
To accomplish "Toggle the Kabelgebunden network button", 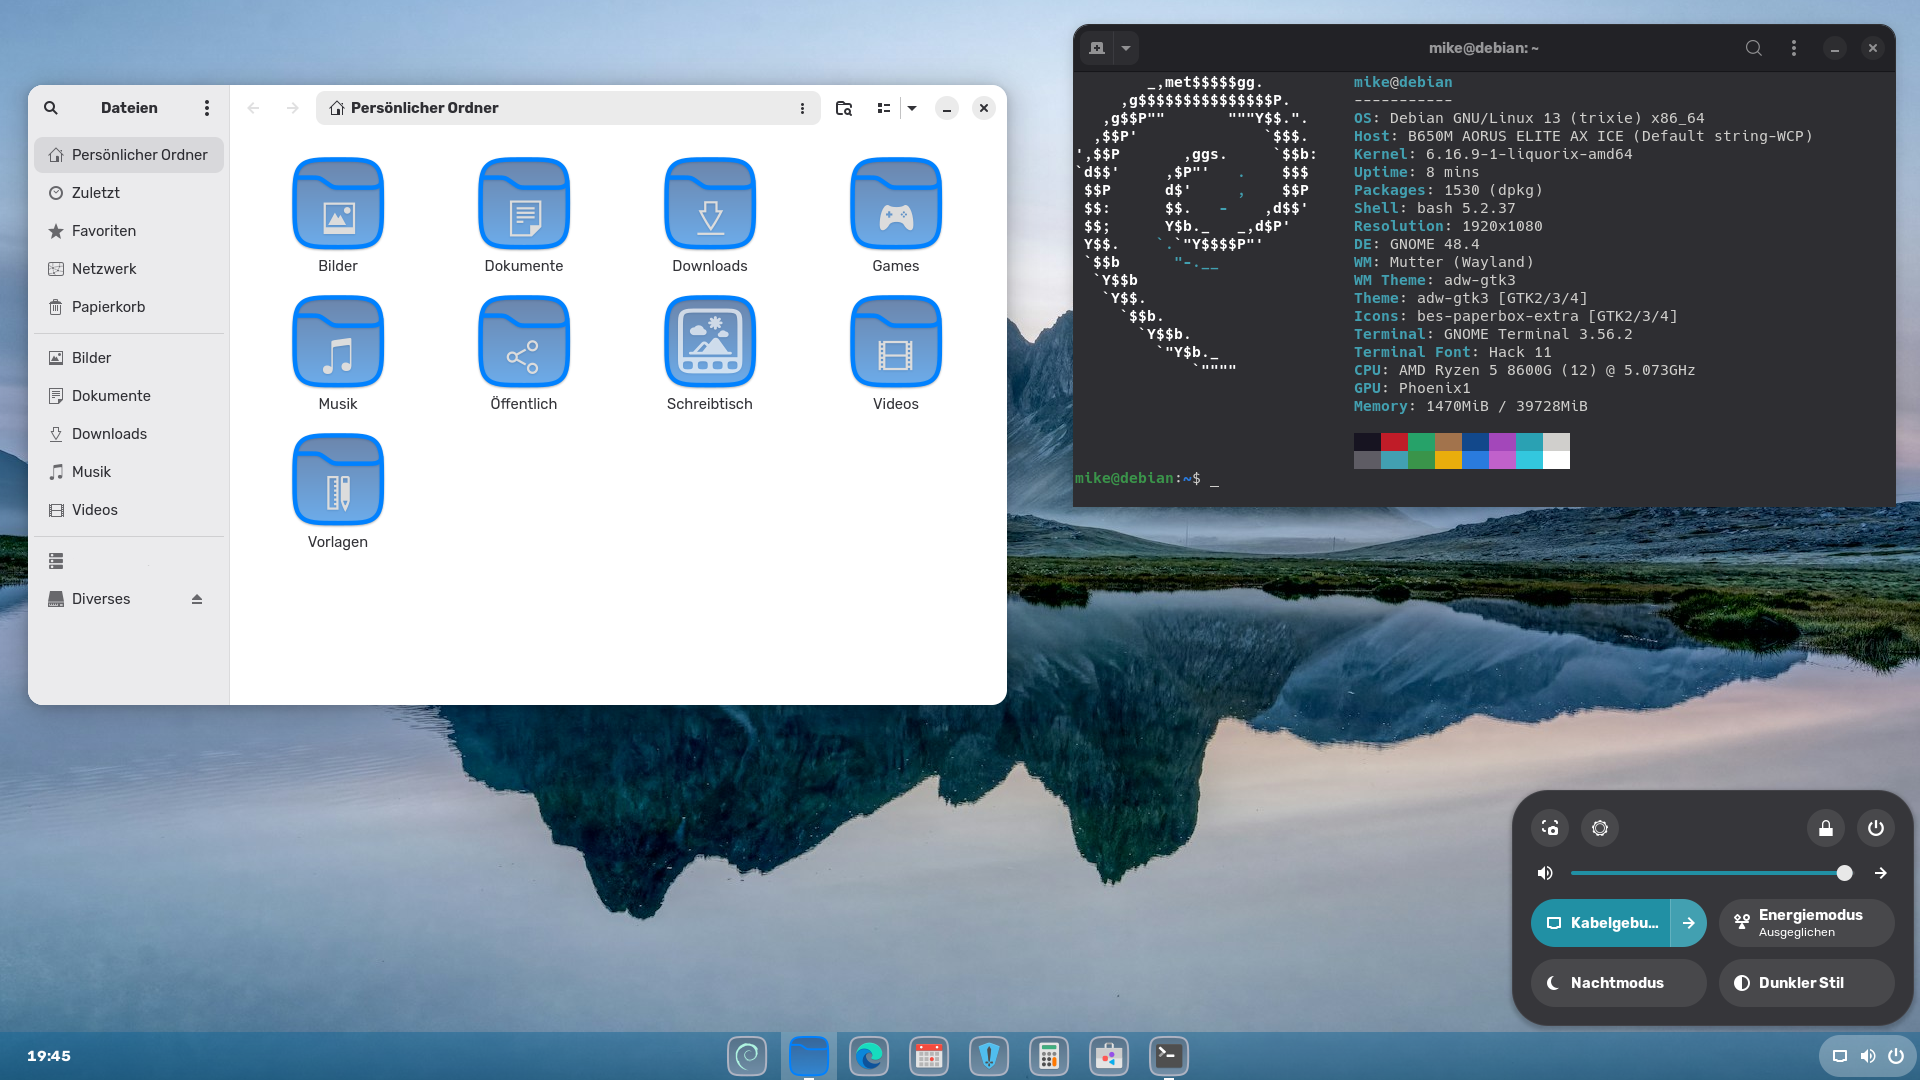I will [x=1601, y=923].
